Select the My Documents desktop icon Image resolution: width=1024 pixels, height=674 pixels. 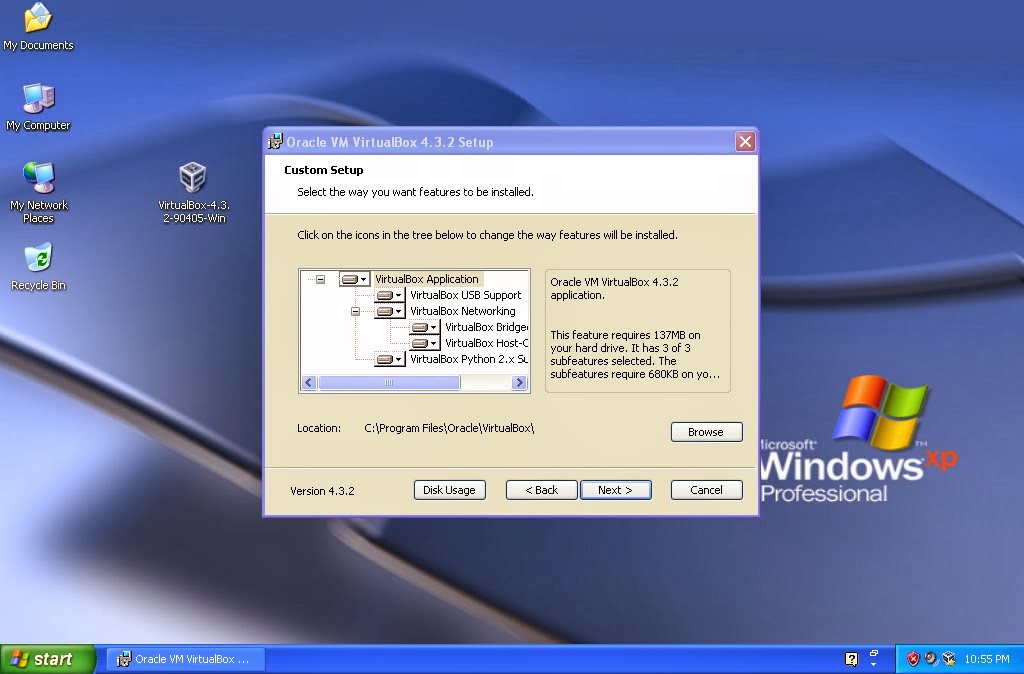(x=38, y=26)
